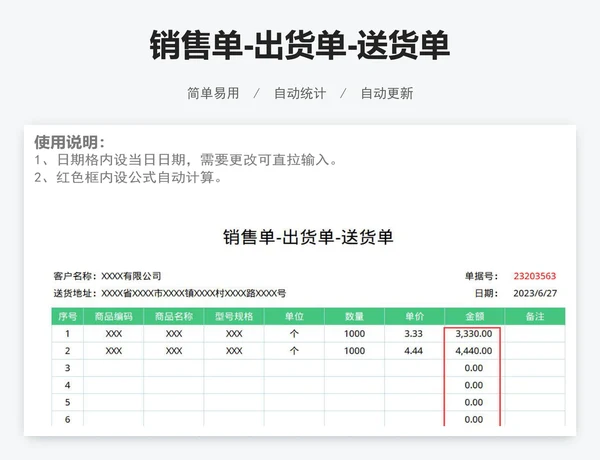600x460 pixels.
Task: Select 商品名称 cell XXX in row 1
Action: [174, 334]
